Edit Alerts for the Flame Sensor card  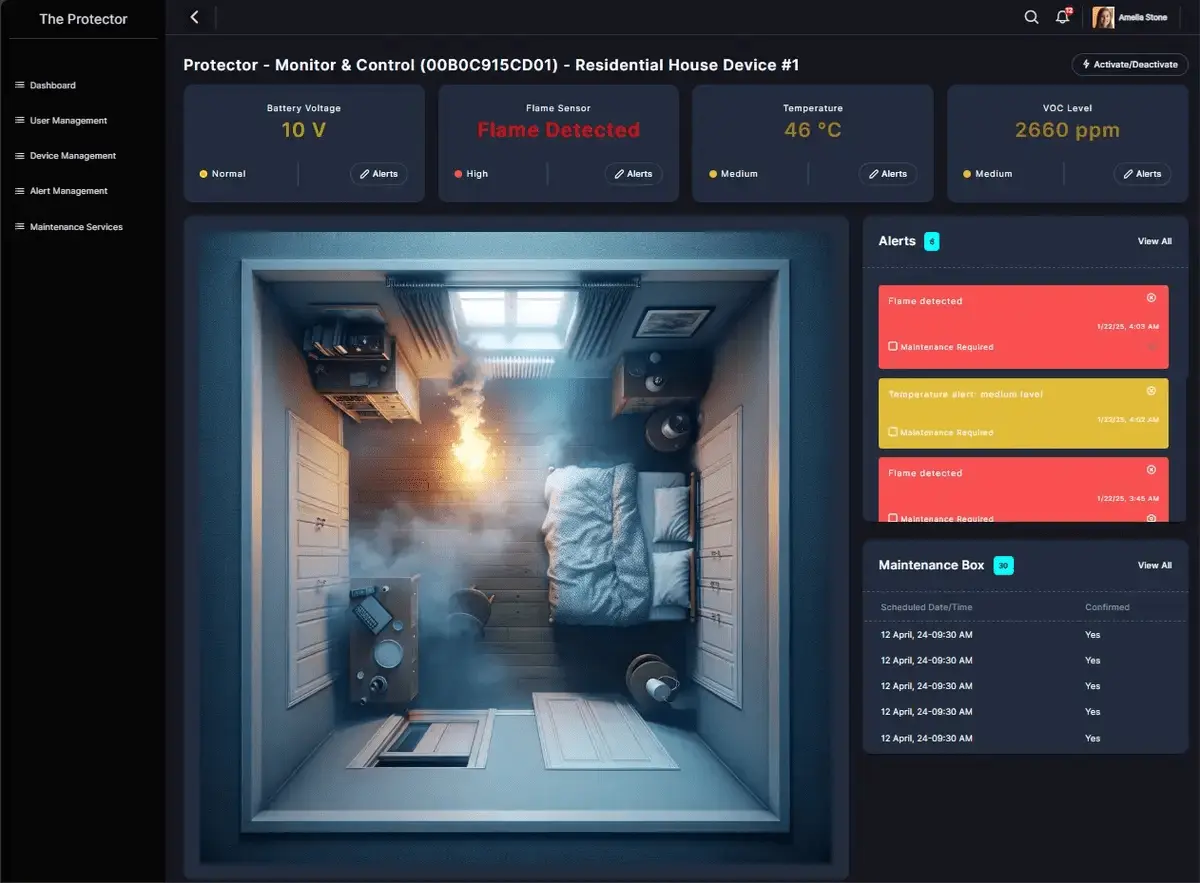[633, 174]
